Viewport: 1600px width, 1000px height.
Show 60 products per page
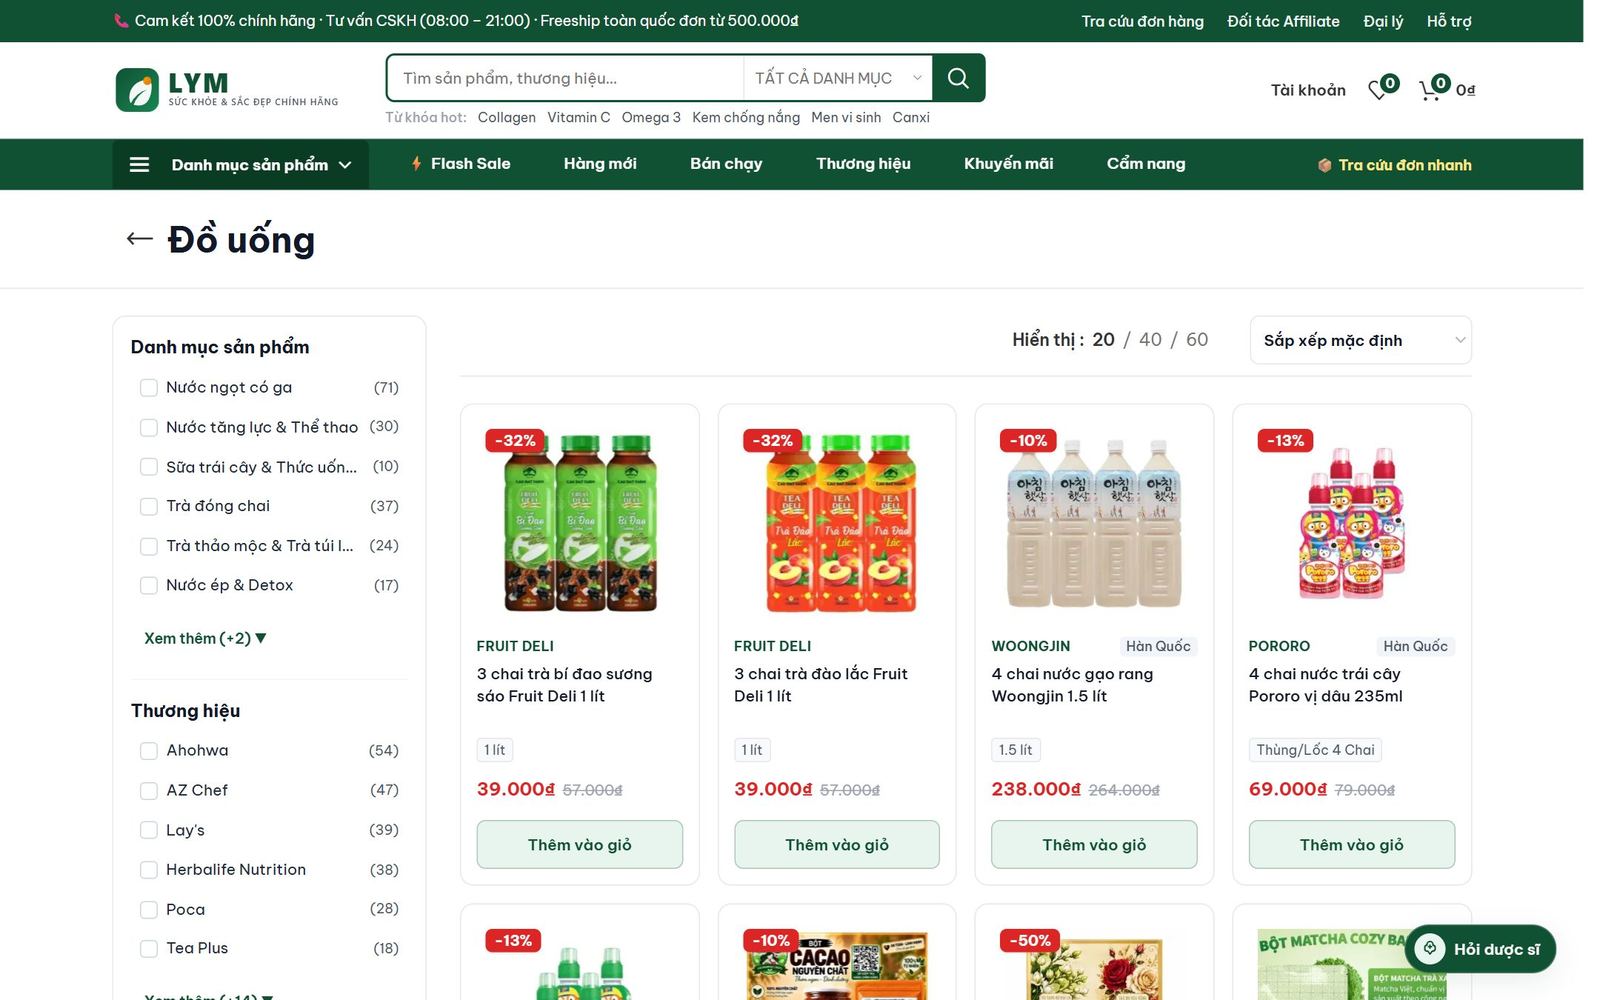[x=1197, y=340]
